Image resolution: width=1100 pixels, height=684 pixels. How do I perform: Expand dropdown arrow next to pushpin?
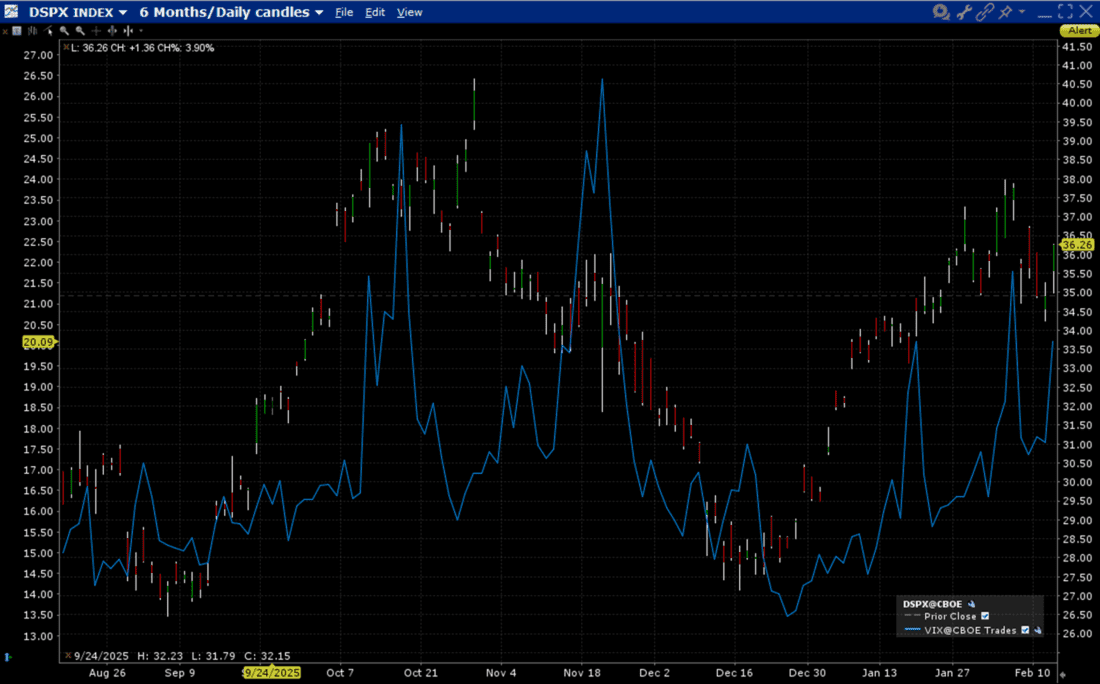(x=1023, y=12)
